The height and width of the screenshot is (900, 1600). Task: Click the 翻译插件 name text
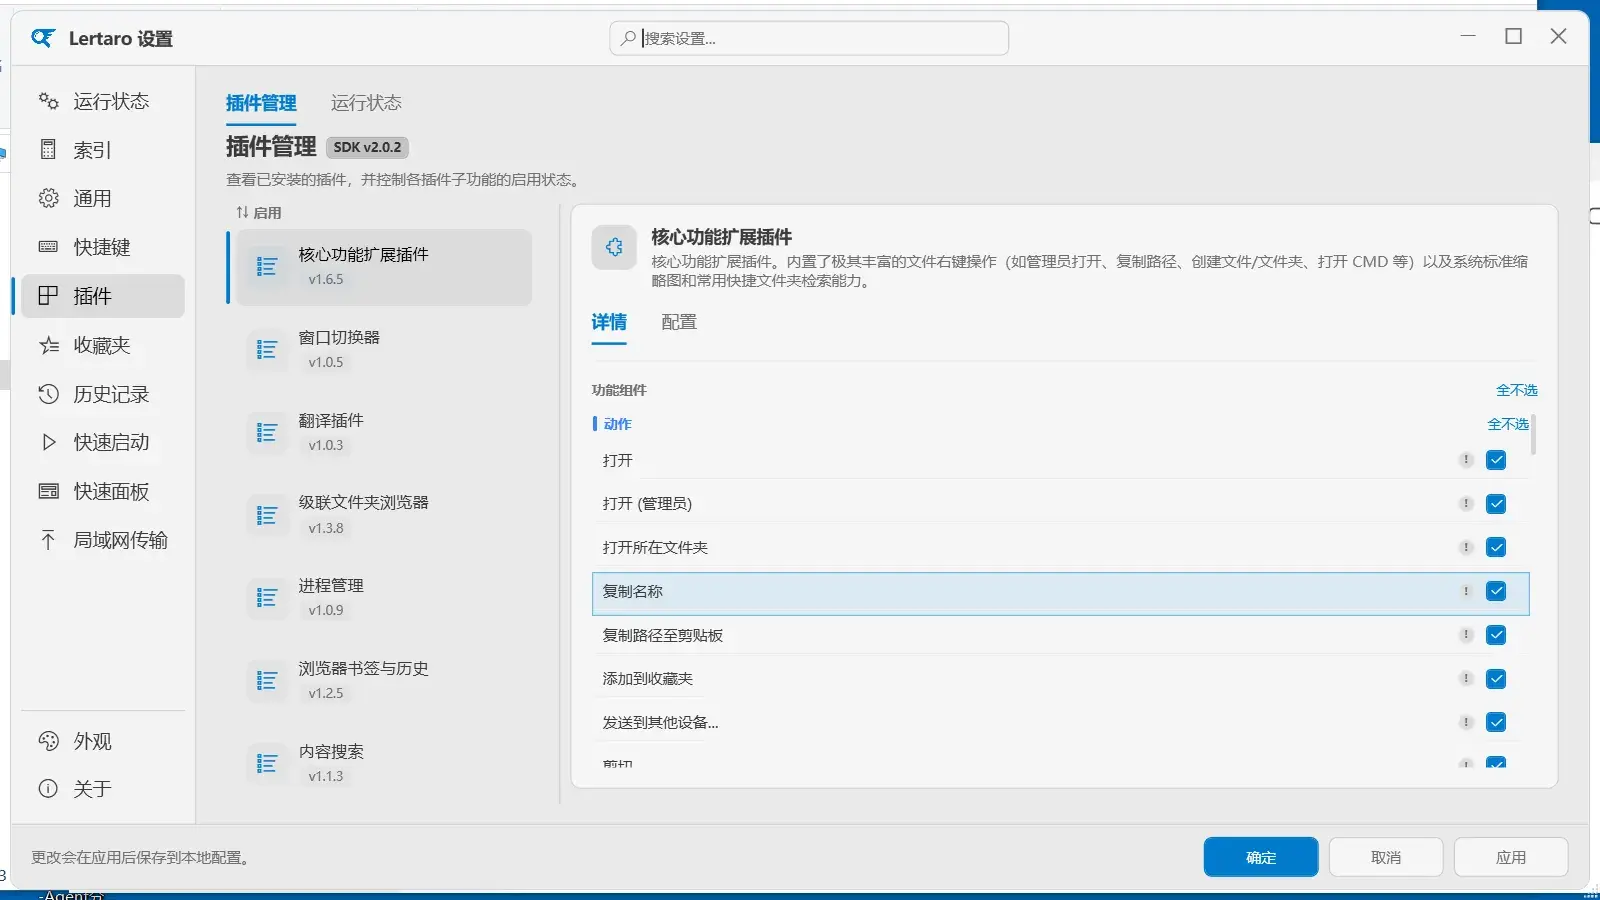[331, 421]
